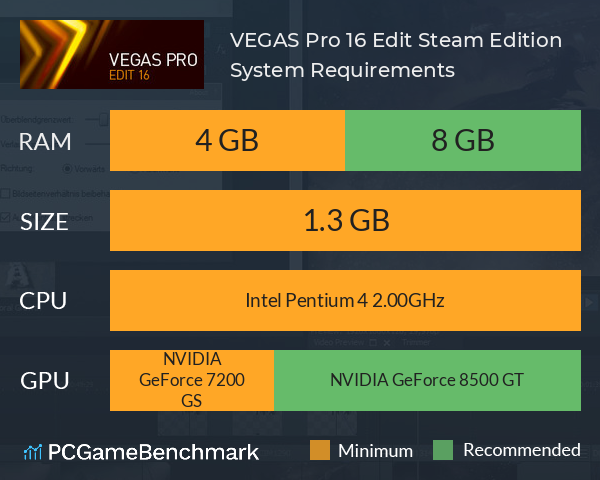Click the green Recommended legend swatch
Image resolution: width=600 pixels, height=480 pixels.
click(x=444, y=450)
